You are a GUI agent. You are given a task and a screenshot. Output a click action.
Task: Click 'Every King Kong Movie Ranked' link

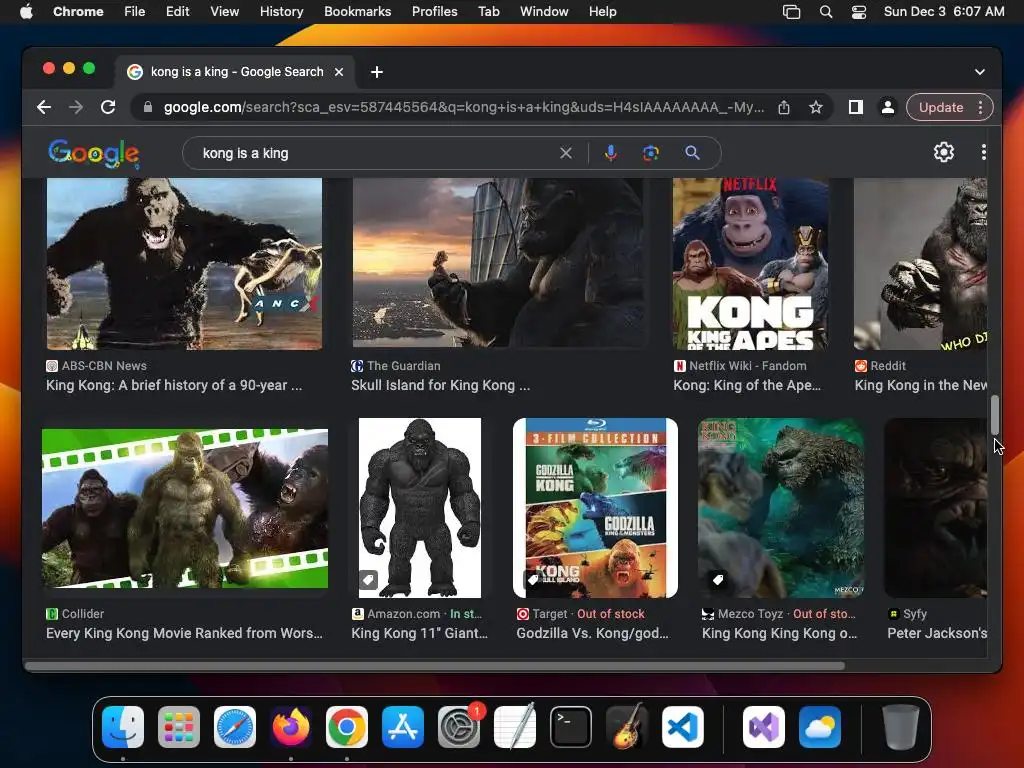click(x=184, y=633)
